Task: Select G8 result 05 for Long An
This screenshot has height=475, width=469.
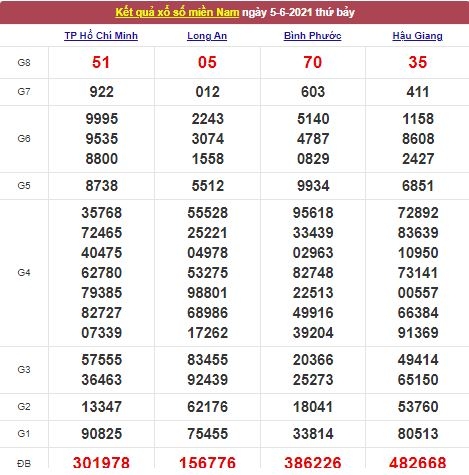Action: [x=207, y=62]
